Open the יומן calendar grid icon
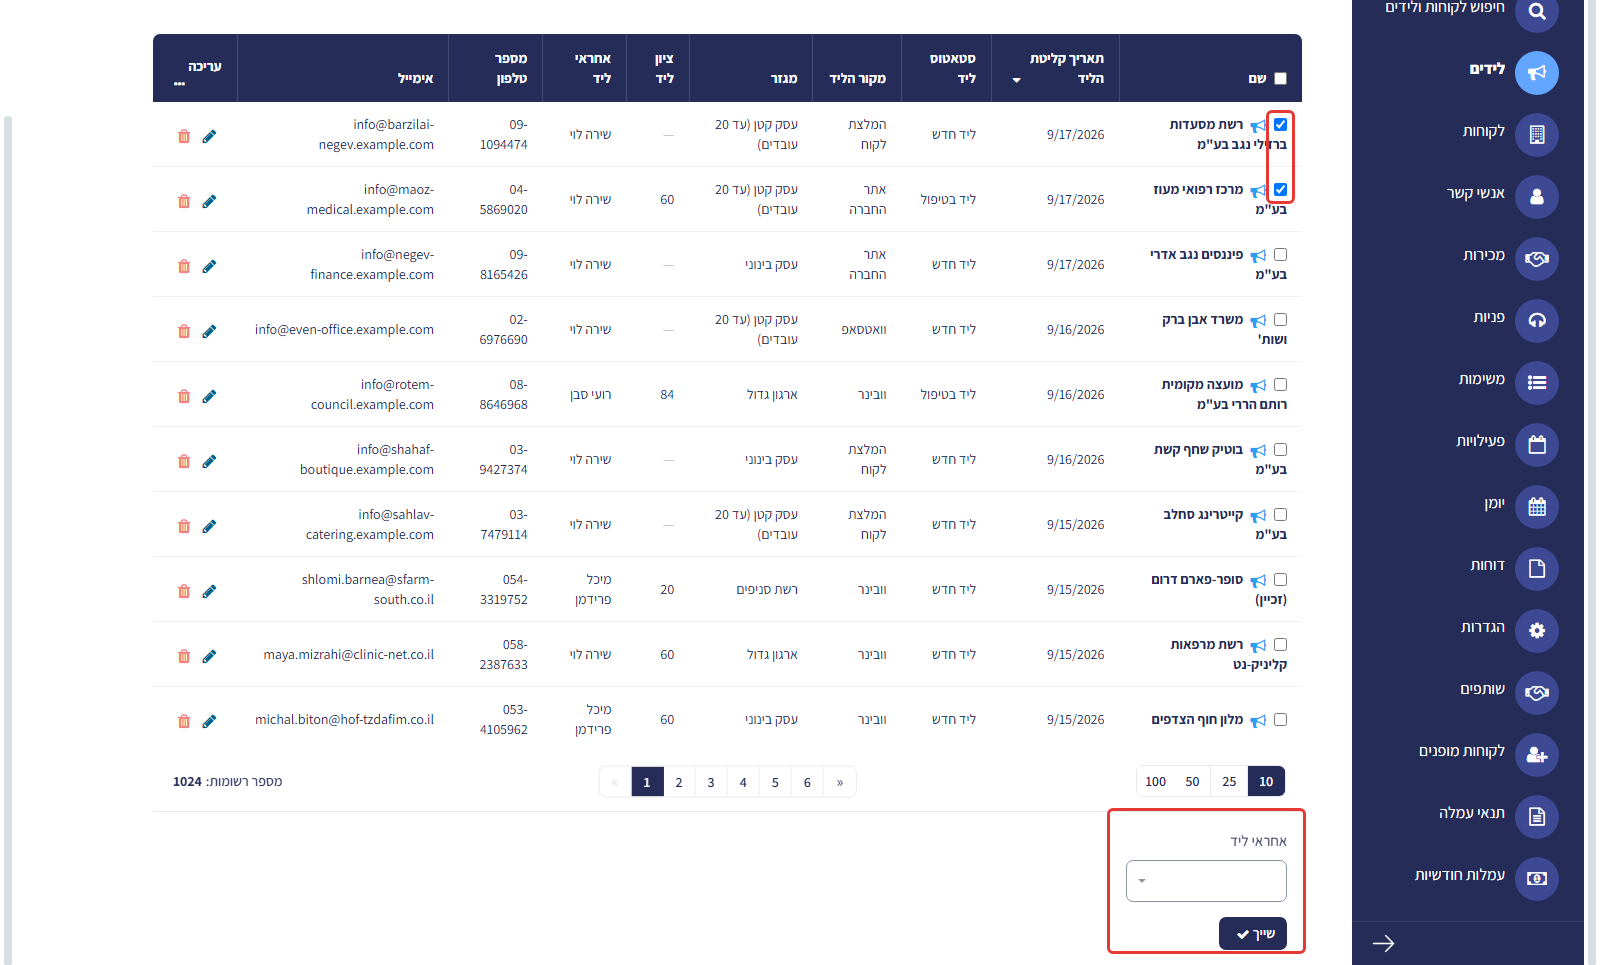Screen dimensions: 1600x965 pos(1537,507)
